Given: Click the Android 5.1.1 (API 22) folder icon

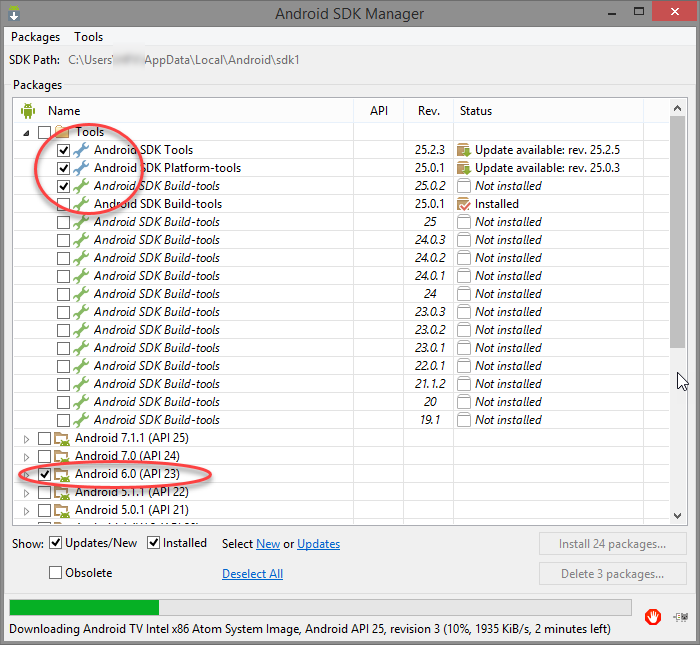Looking at the screenshot, I should (x=62, y=492).
